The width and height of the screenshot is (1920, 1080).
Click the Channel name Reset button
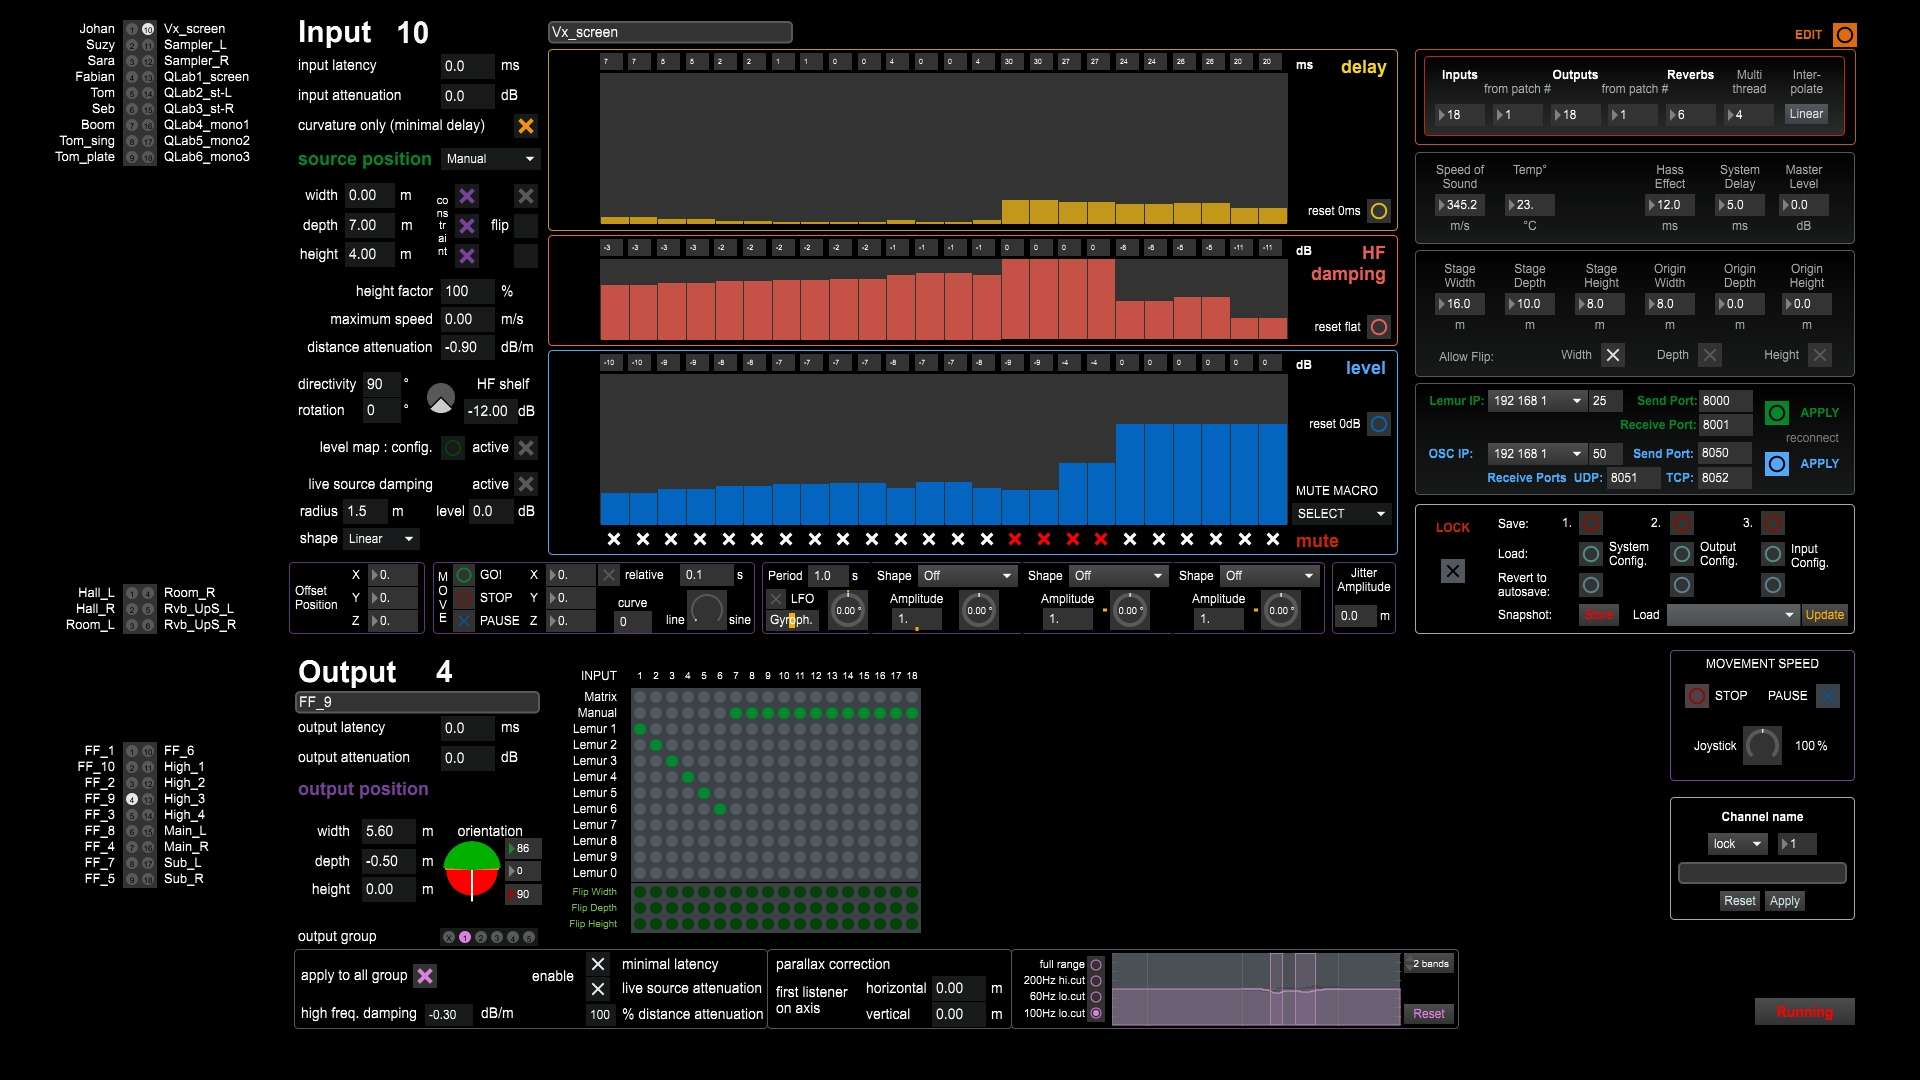[x=1739, y=901]
